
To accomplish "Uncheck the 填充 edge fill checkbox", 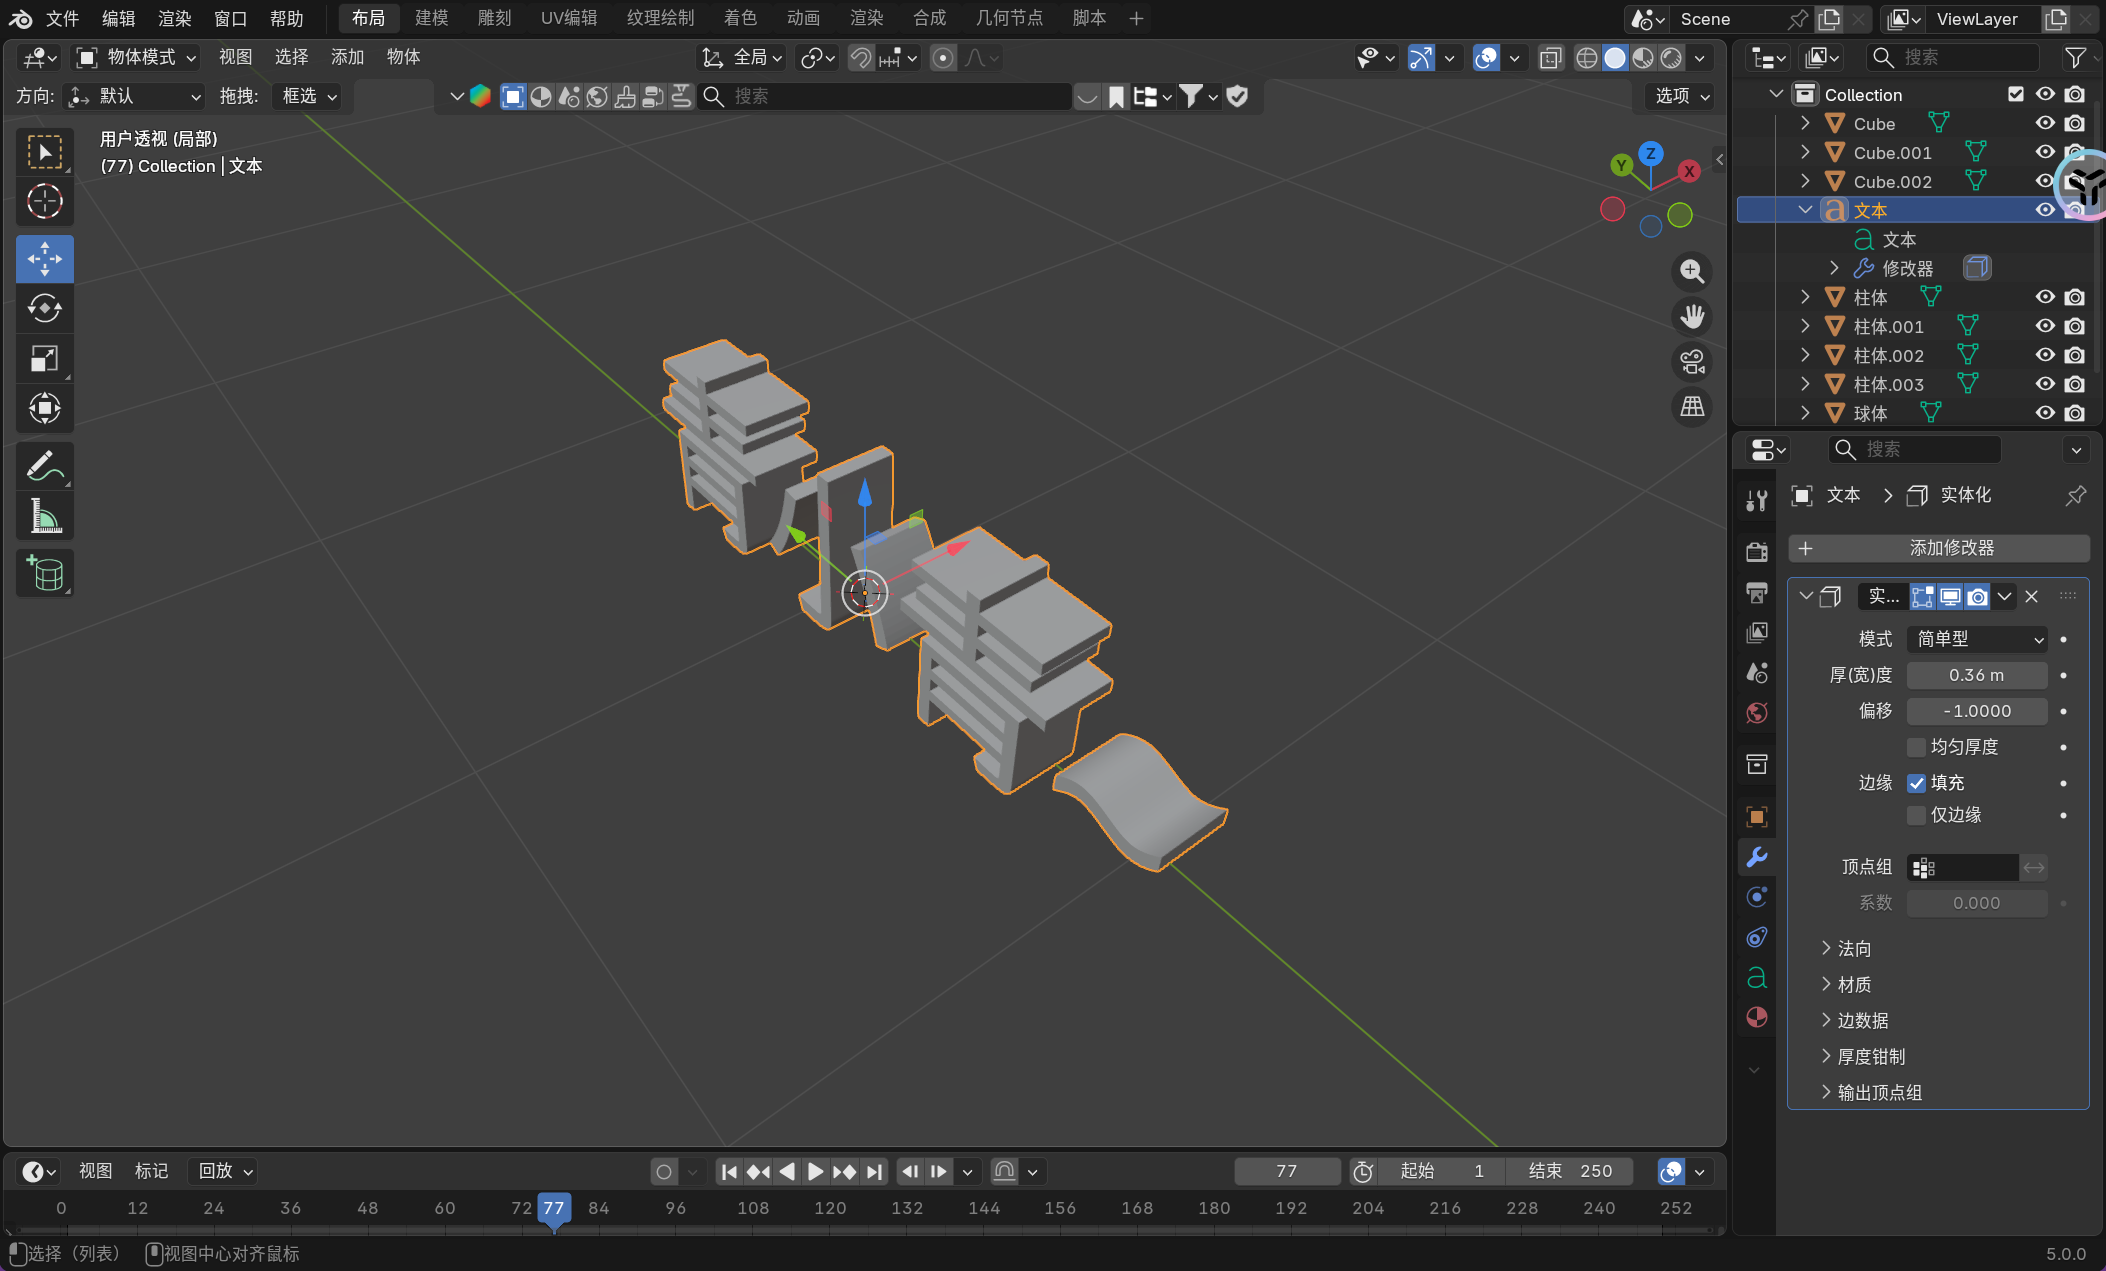I will point(1916,783).
